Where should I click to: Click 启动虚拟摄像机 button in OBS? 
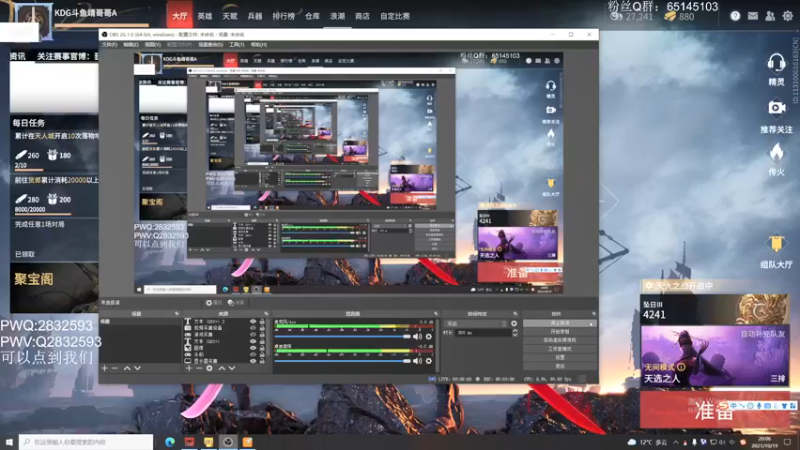coord(560,340)
